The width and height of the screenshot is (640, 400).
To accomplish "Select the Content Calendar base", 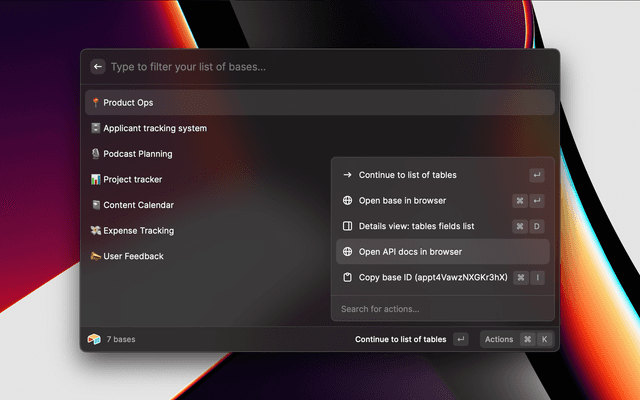I will point(138,205).
